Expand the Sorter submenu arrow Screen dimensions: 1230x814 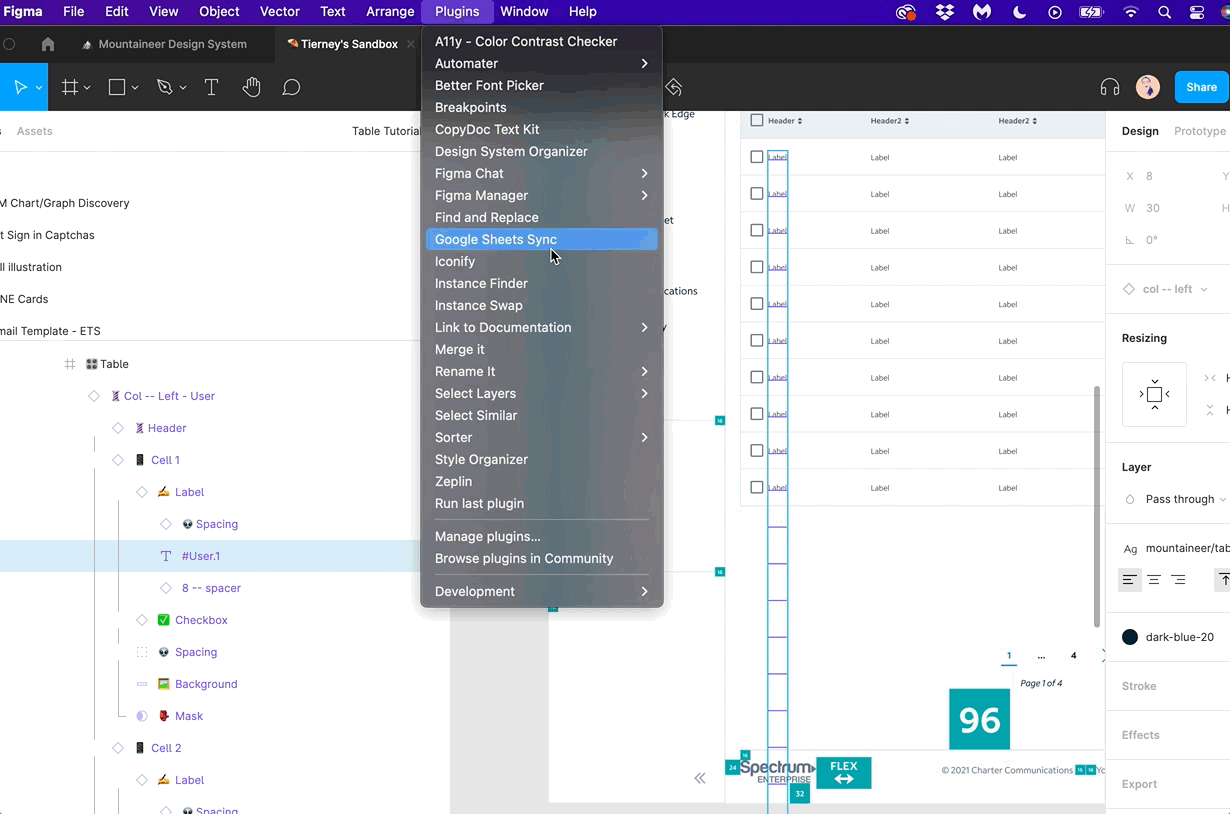644,437
